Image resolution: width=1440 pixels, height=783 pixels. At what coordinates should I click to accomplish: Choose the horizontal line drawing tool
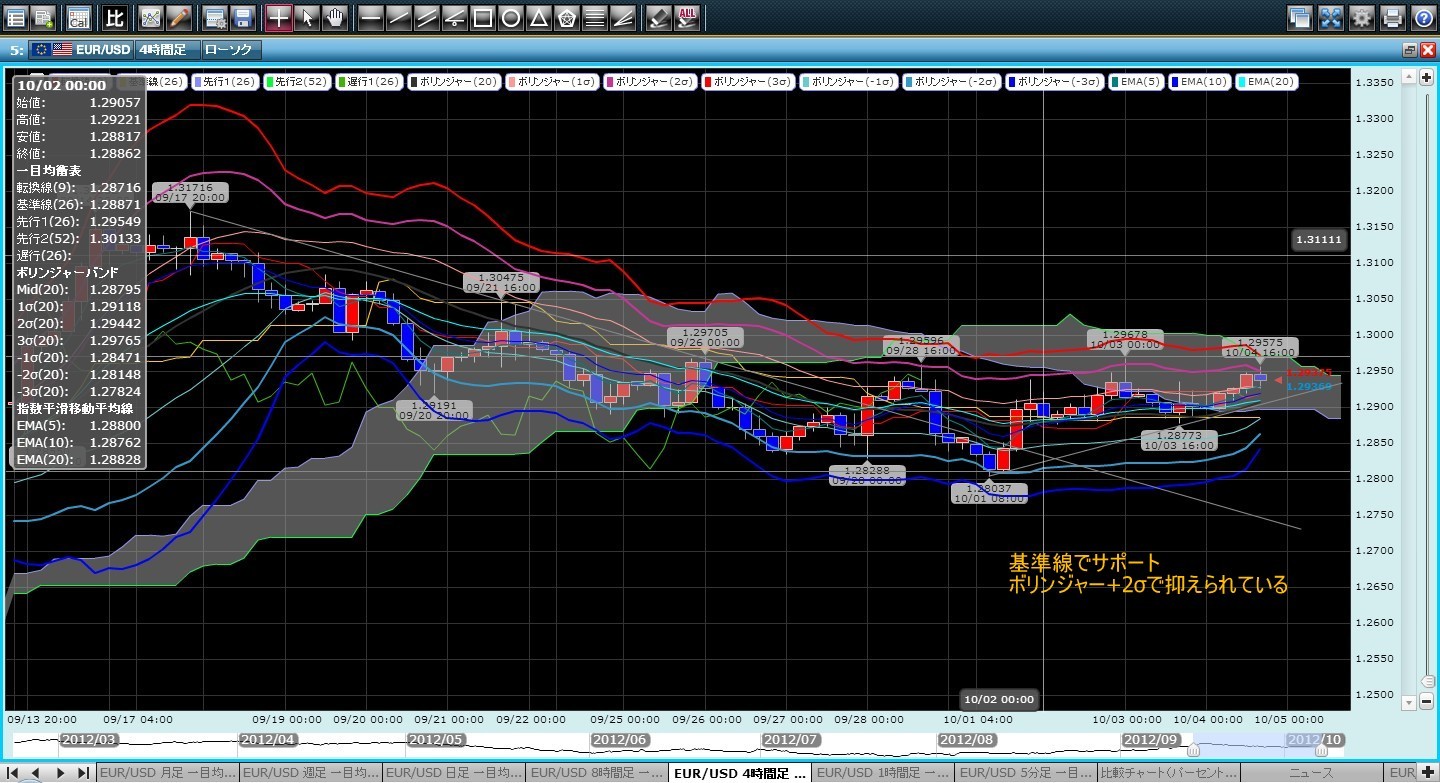370,17
